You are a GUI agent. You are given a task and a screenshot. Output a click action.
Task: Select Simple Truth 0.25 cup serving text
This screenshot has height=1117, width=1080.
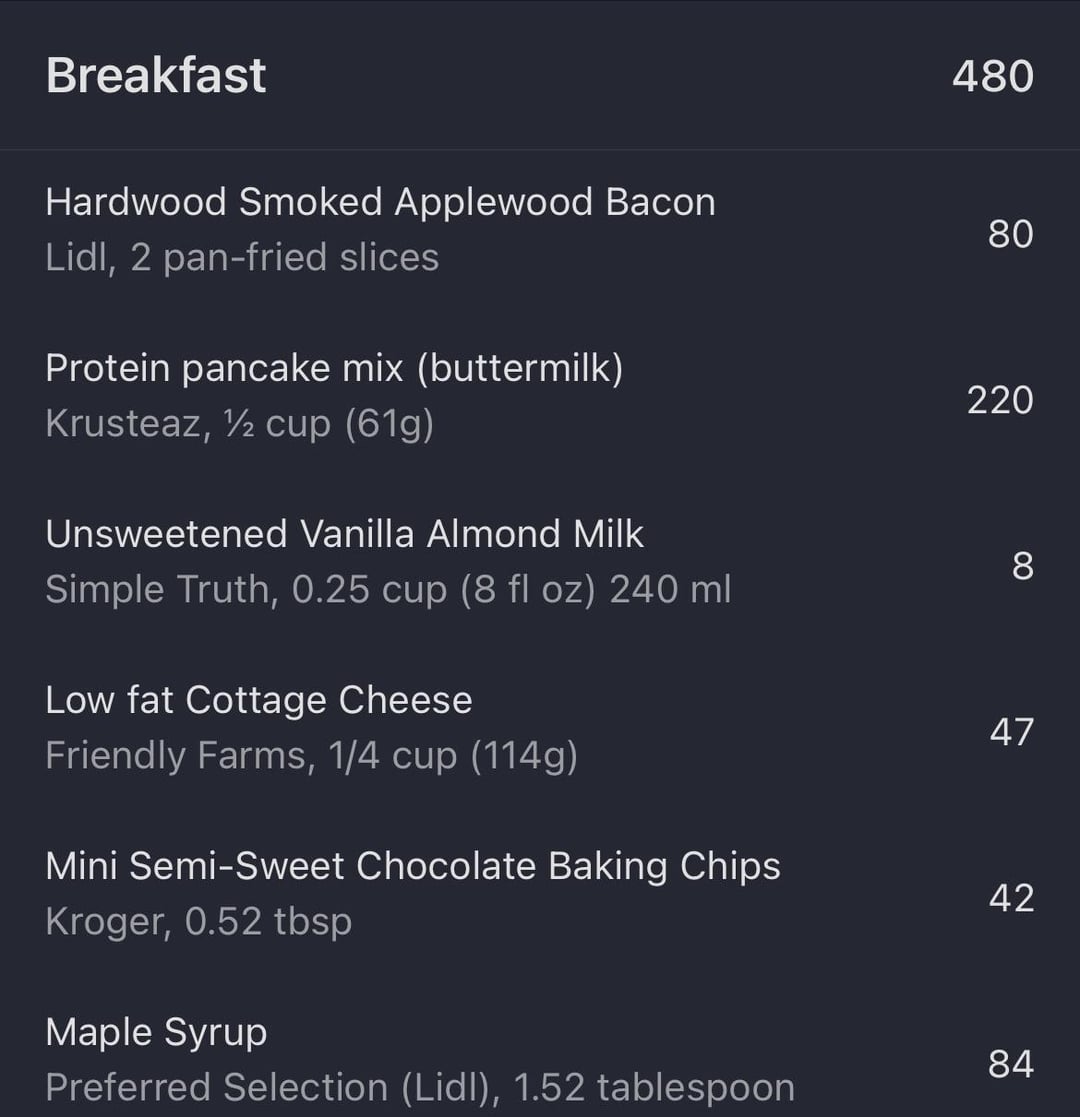pyautogui.click(x=388, y=590)
